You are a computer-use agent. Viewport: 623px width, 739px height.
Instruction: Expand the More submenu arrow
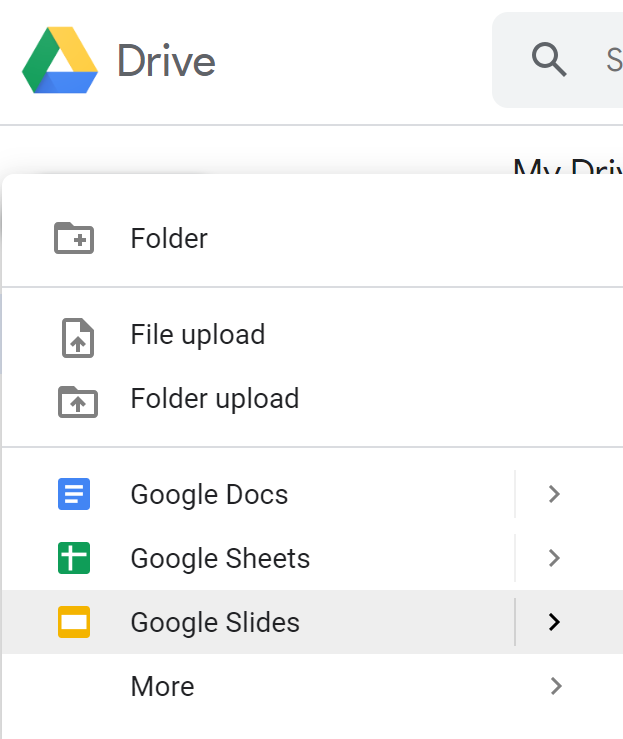point(555,686)
